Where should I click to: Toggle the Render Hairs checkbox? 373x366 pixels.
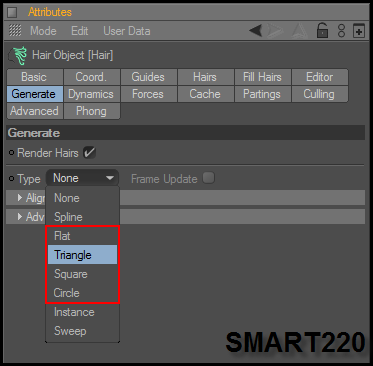click(89, 153)
